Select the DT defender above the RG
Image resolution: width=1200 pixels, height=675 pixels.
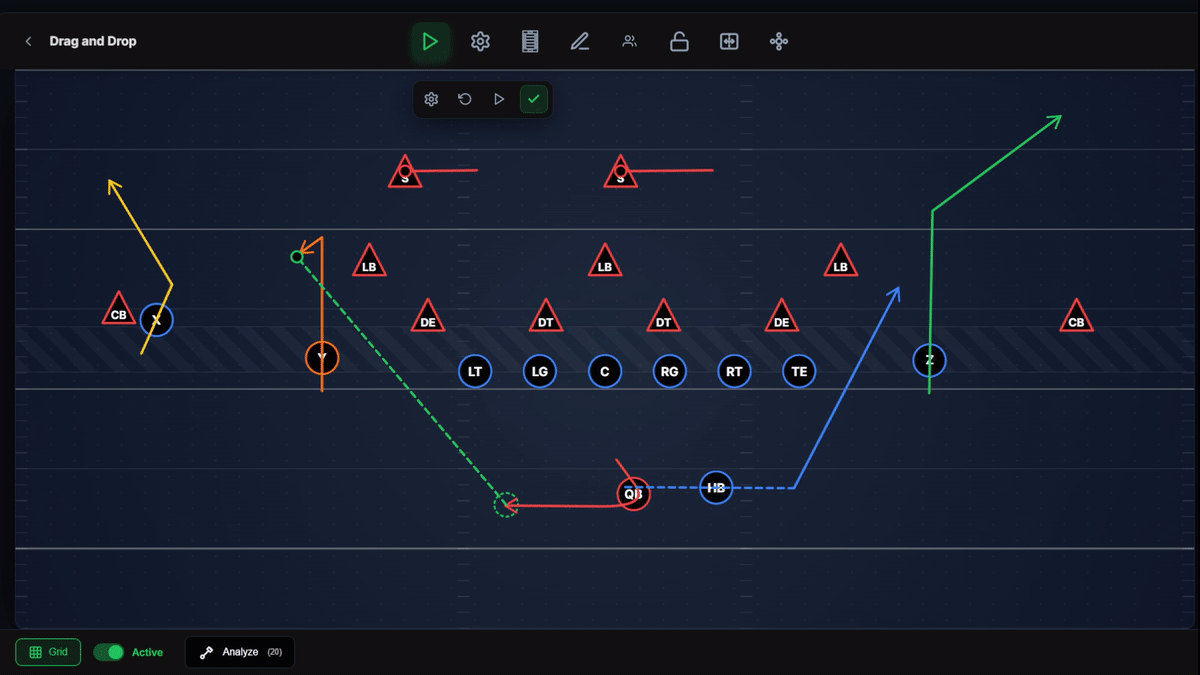pos(663,318)
